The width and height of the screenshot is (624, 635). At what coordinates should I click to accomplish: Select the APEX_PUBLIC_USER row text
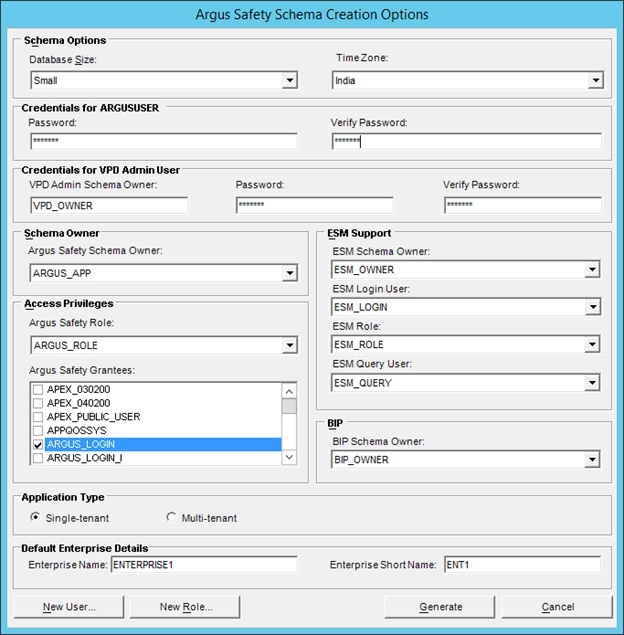[94, 417]
